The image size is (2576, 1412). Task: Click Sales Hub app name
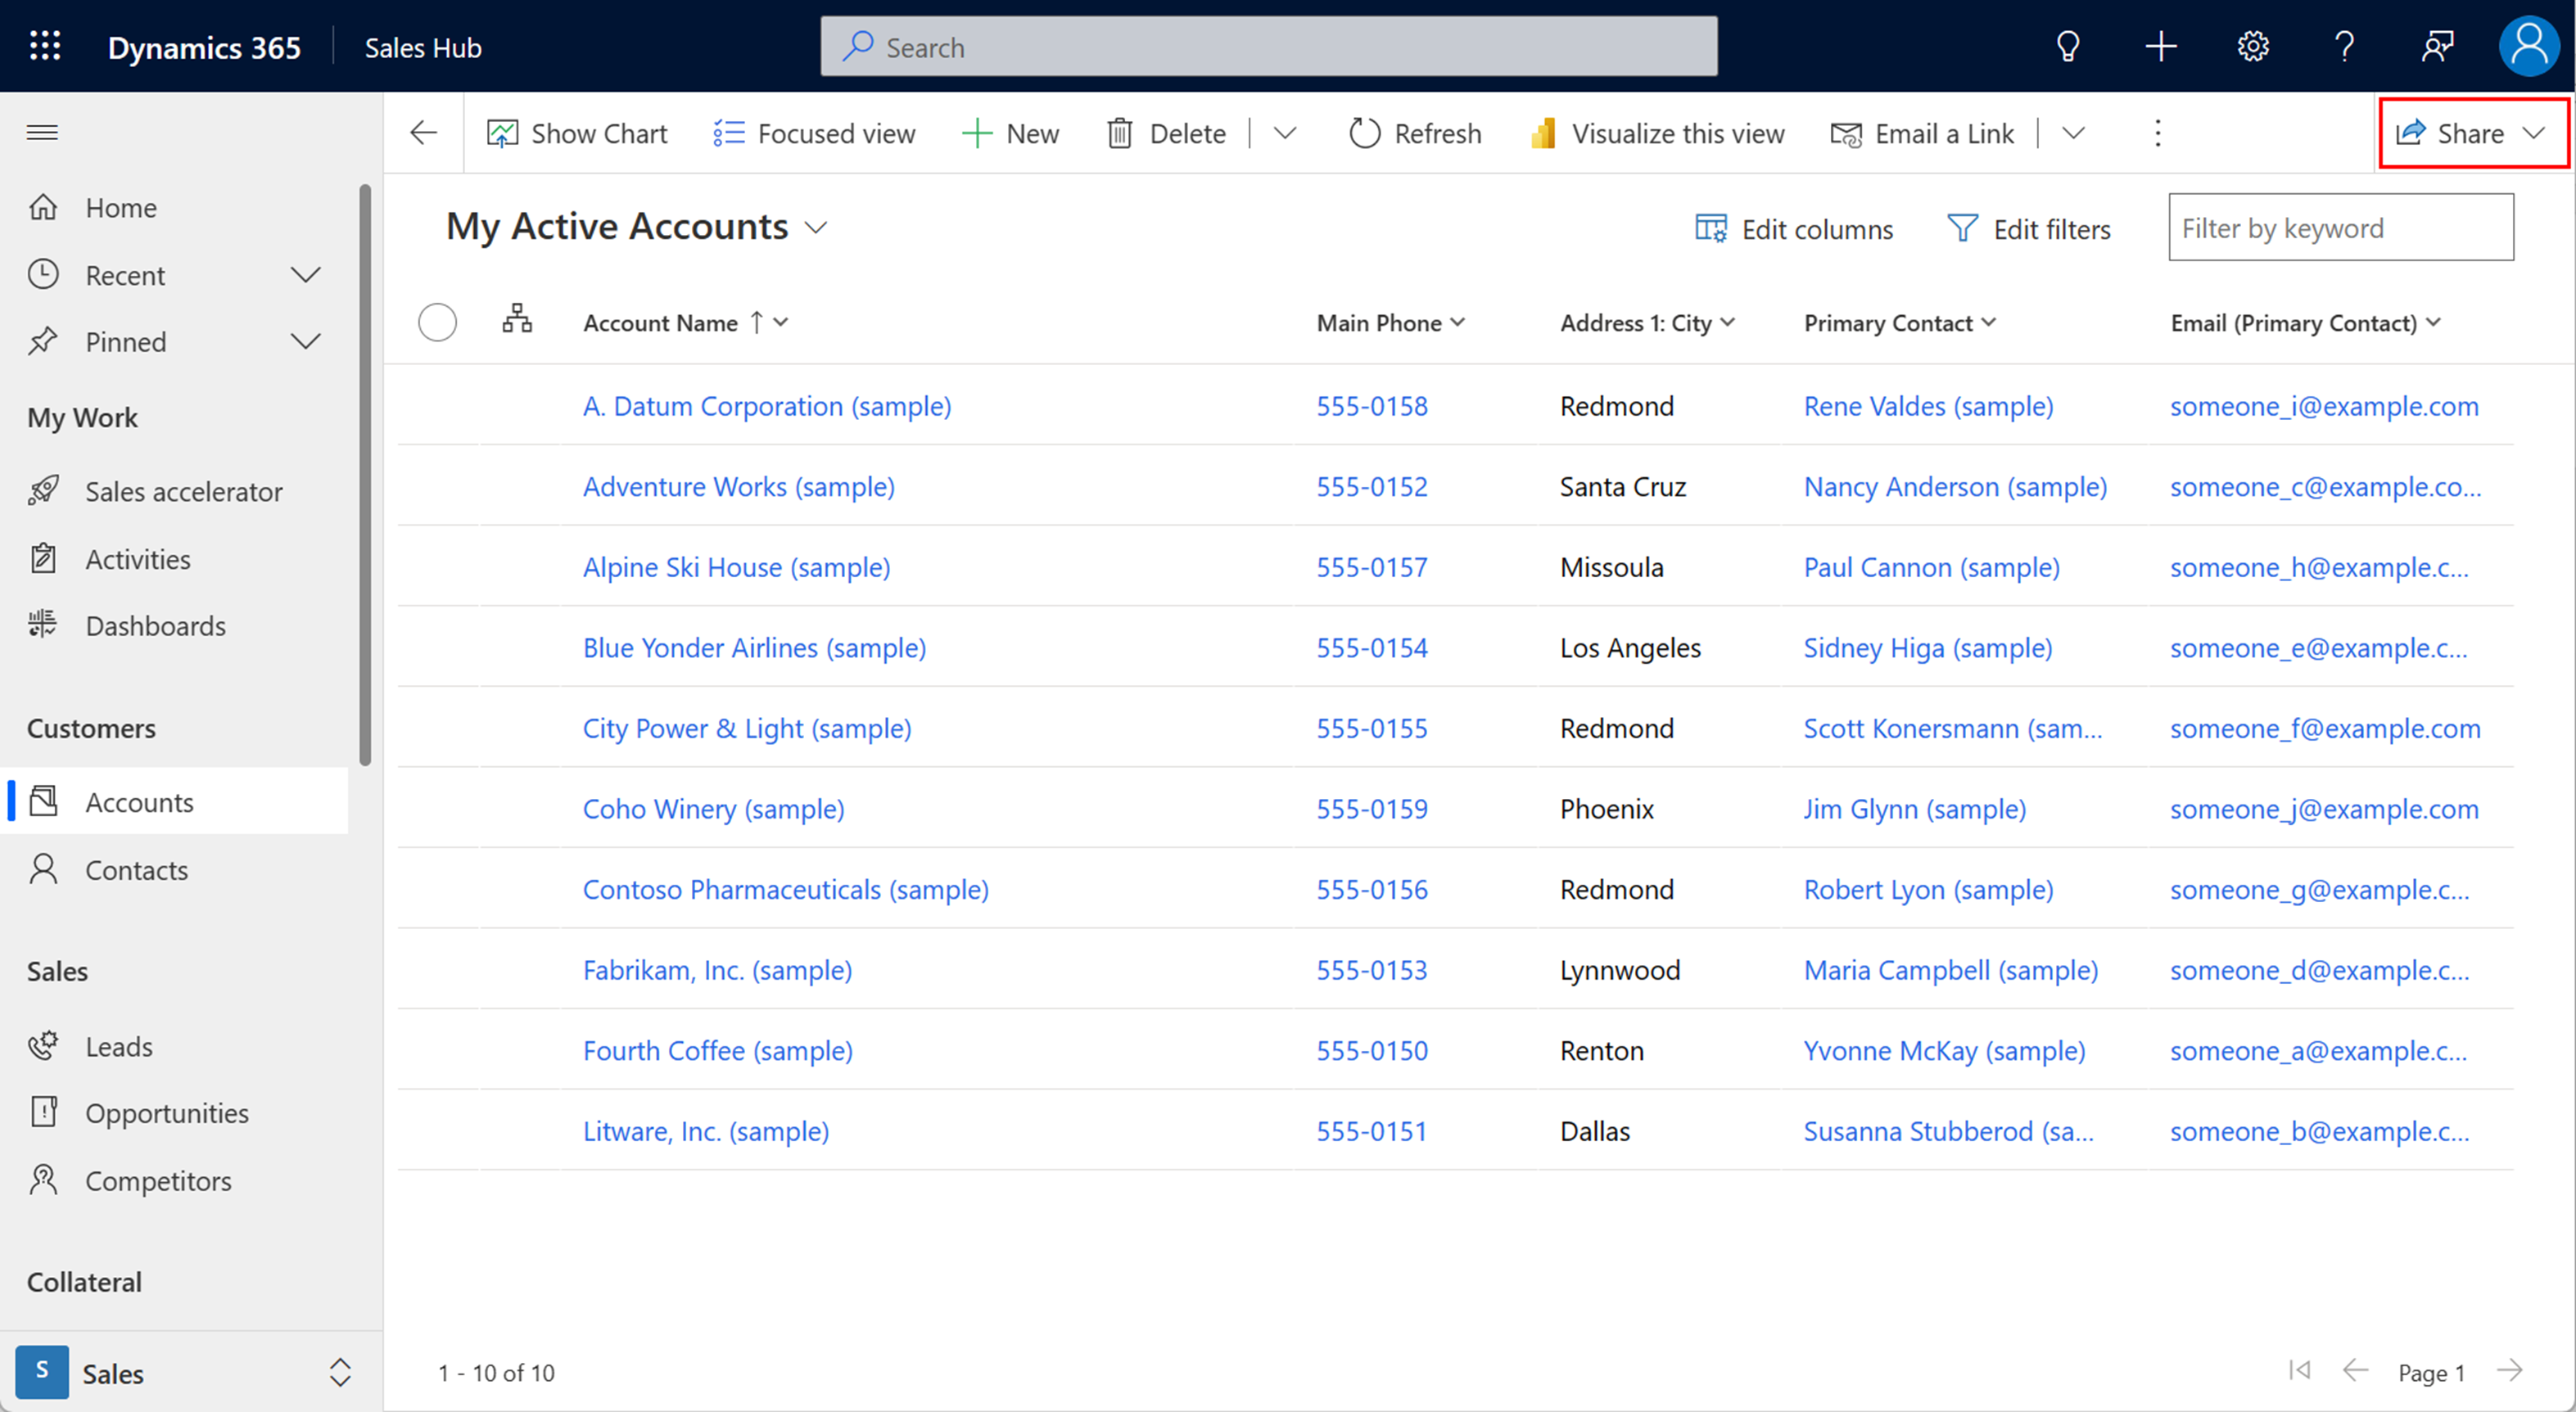tap(423, 47)
